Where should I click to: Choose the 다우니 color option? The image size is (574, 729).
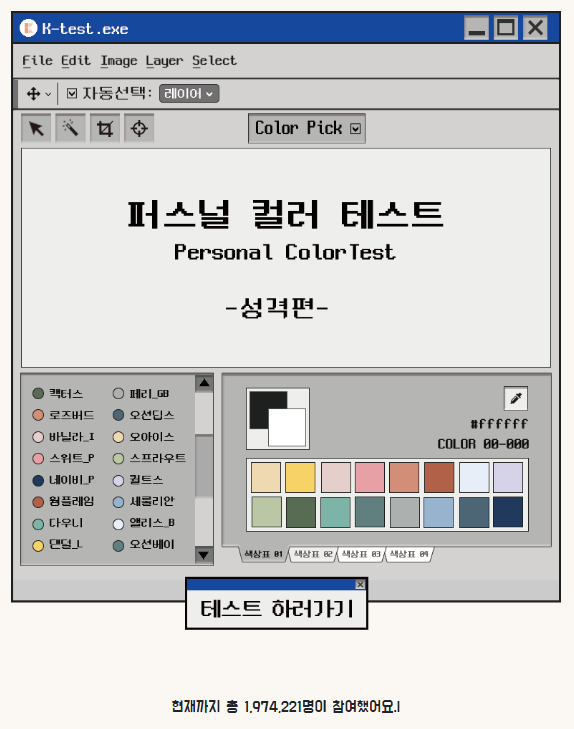58,523
